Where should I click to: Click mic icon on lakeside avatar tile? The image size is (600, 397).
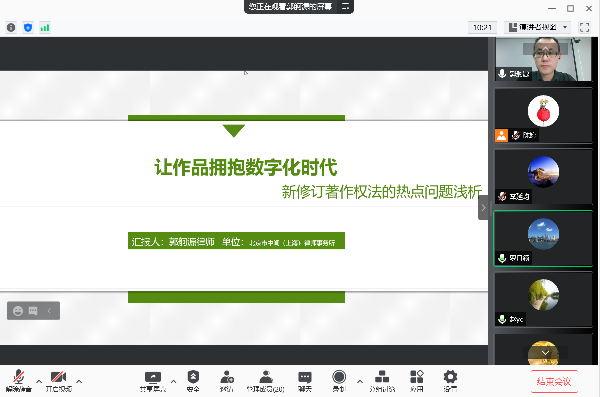(502, 319)
